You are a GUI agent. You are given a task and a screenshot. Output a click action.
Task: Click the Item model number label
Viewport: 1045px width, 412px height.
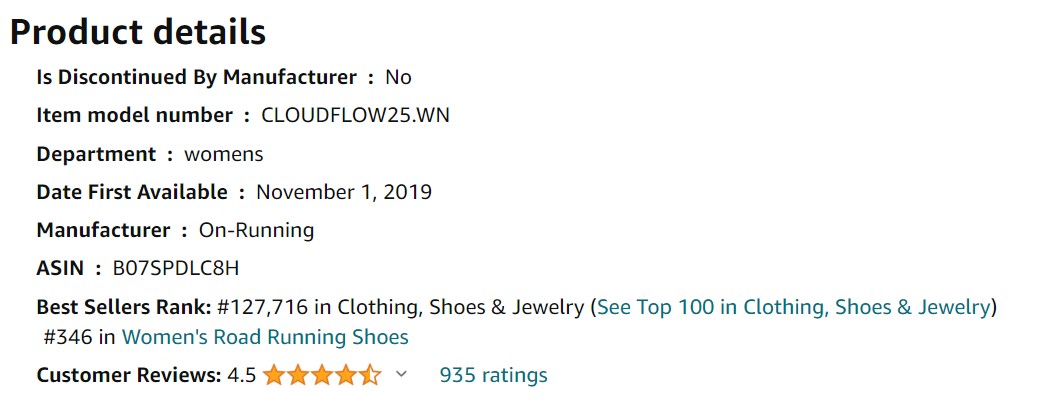(134, 115)
